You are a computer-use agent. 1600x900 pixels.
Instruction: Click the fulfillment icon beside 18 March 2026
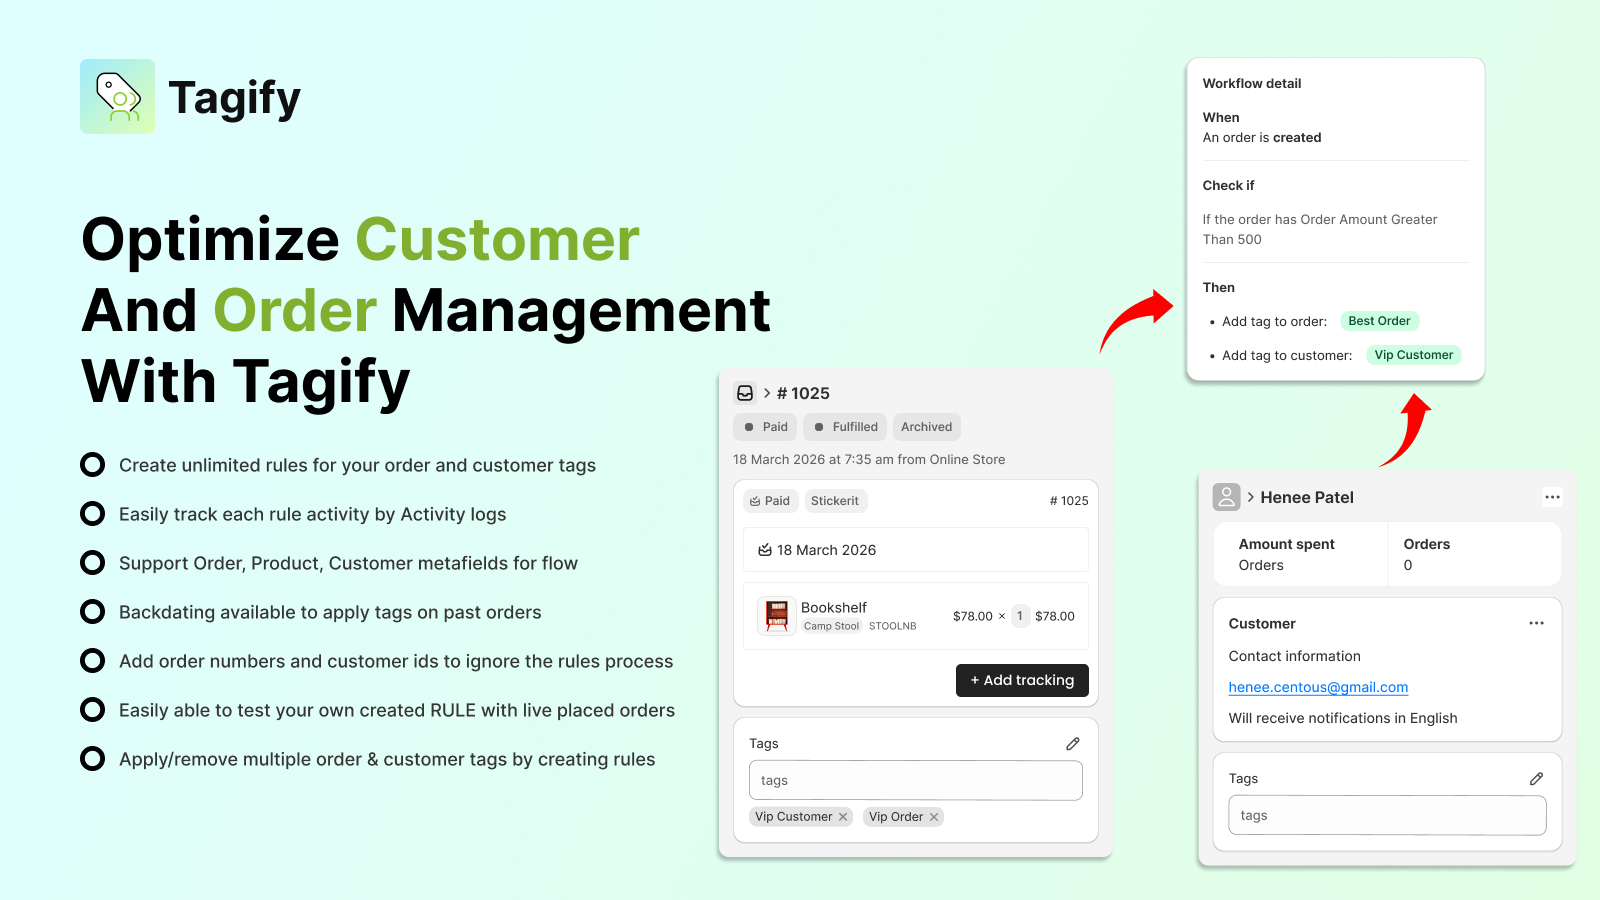765,550
